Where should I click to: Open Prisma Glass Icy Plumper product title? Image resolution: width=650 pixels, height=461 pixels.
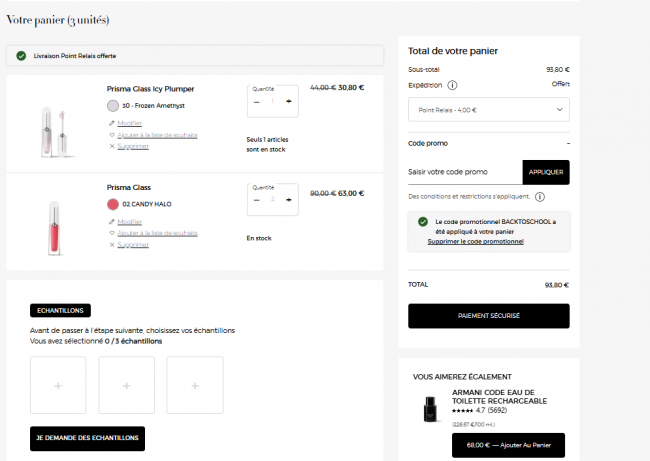(150, 89)
